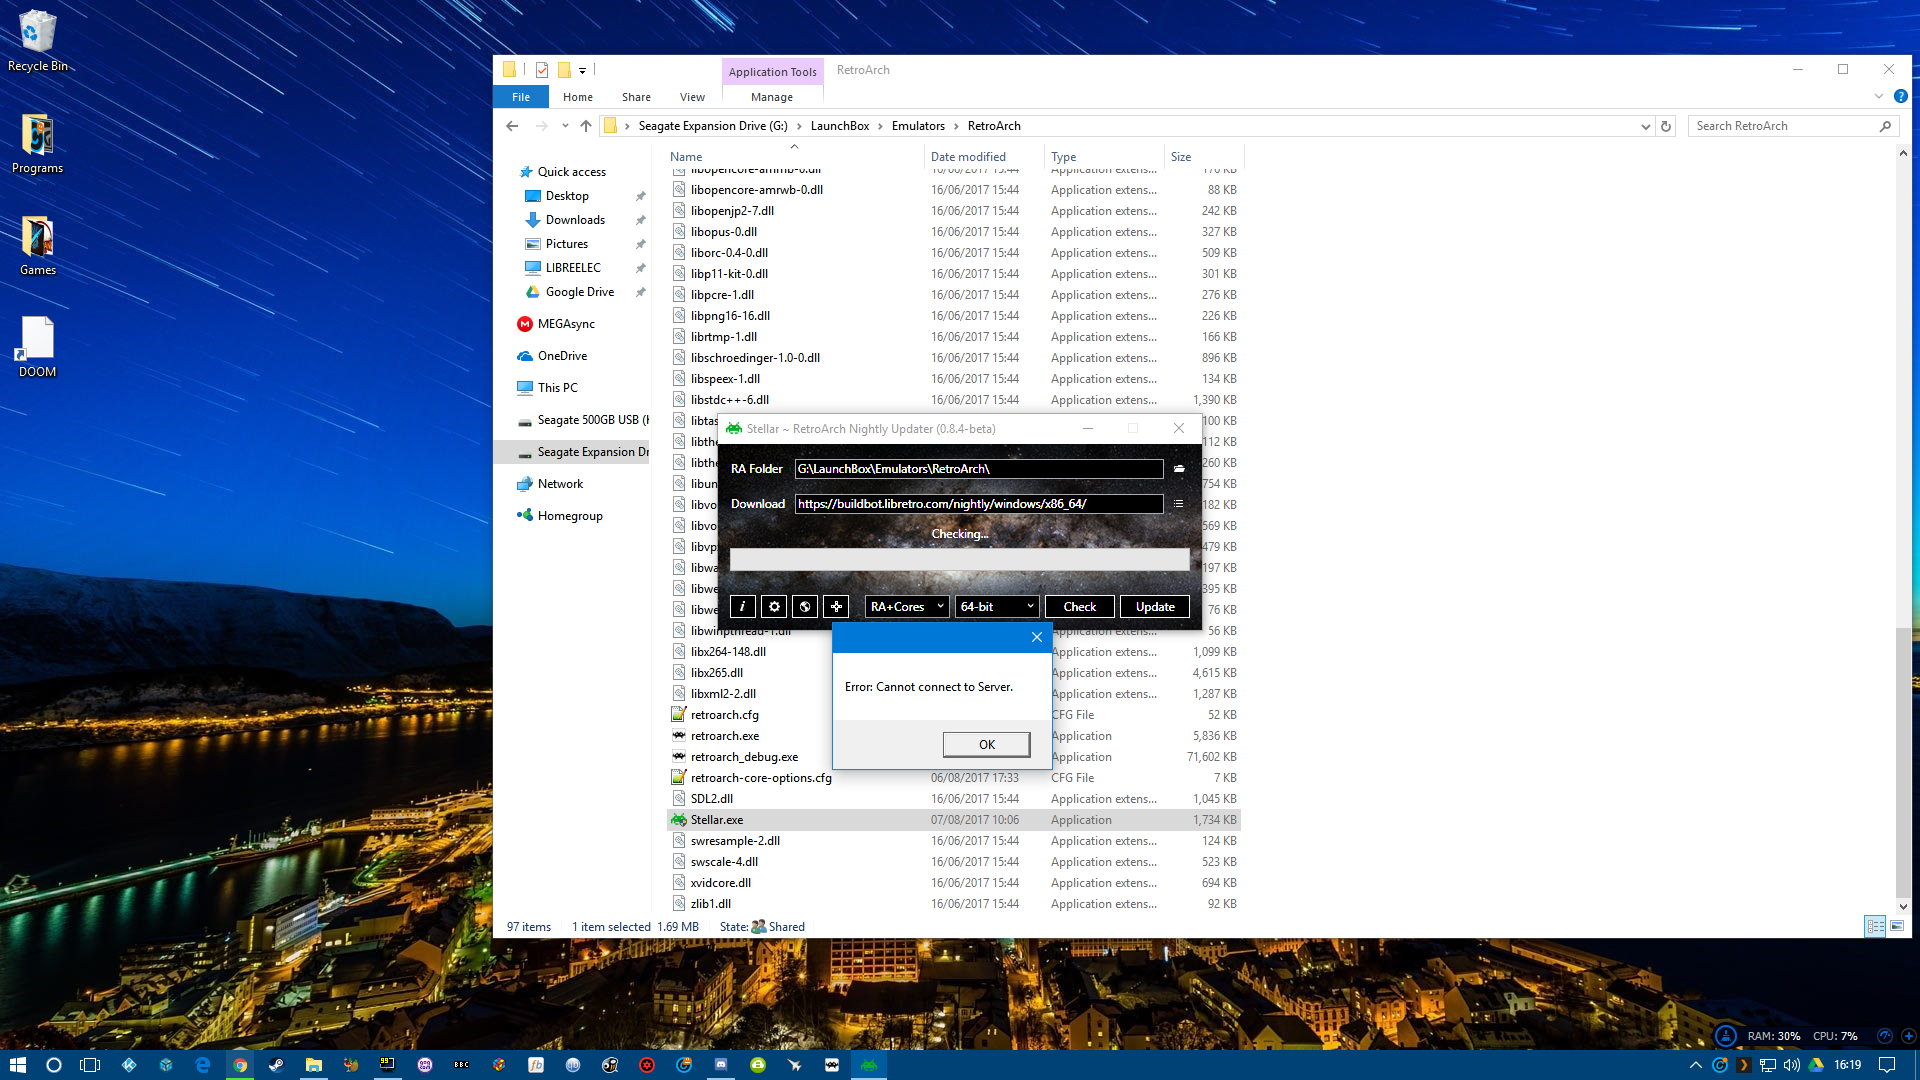Expand the Explorer ribbon chevron

[1878, 96]
